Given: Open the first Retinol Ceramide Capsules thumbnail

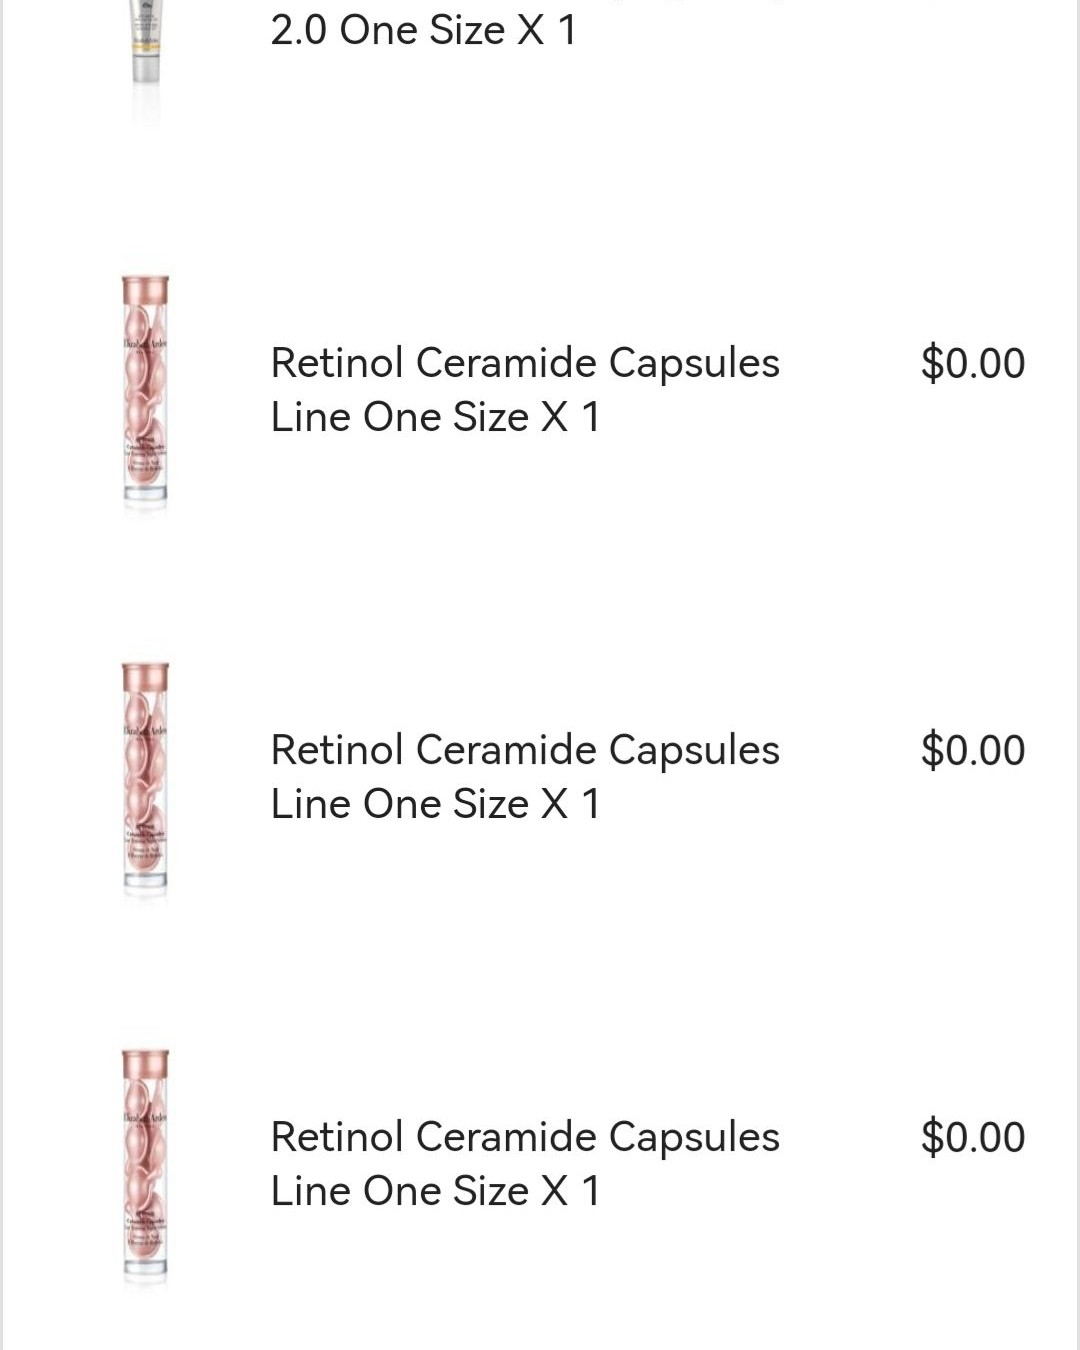Looking at the screenshot, I should [x=145, y=392].
